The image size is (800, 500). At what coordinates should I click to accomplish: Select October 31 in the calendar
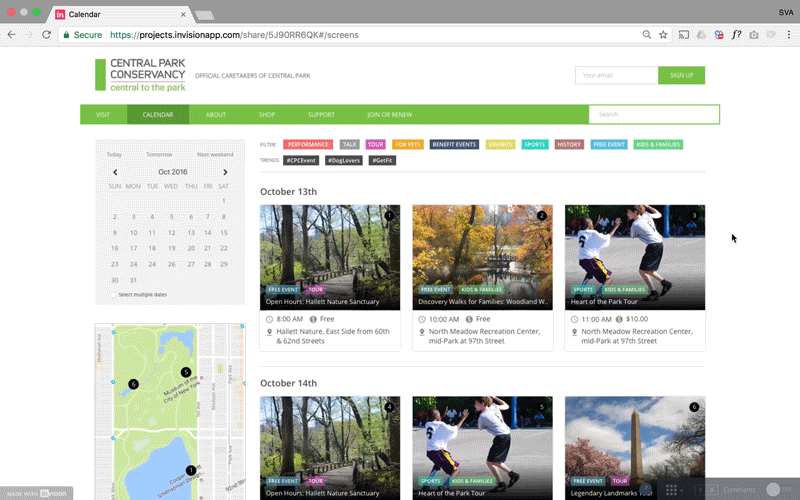[133, 280]
